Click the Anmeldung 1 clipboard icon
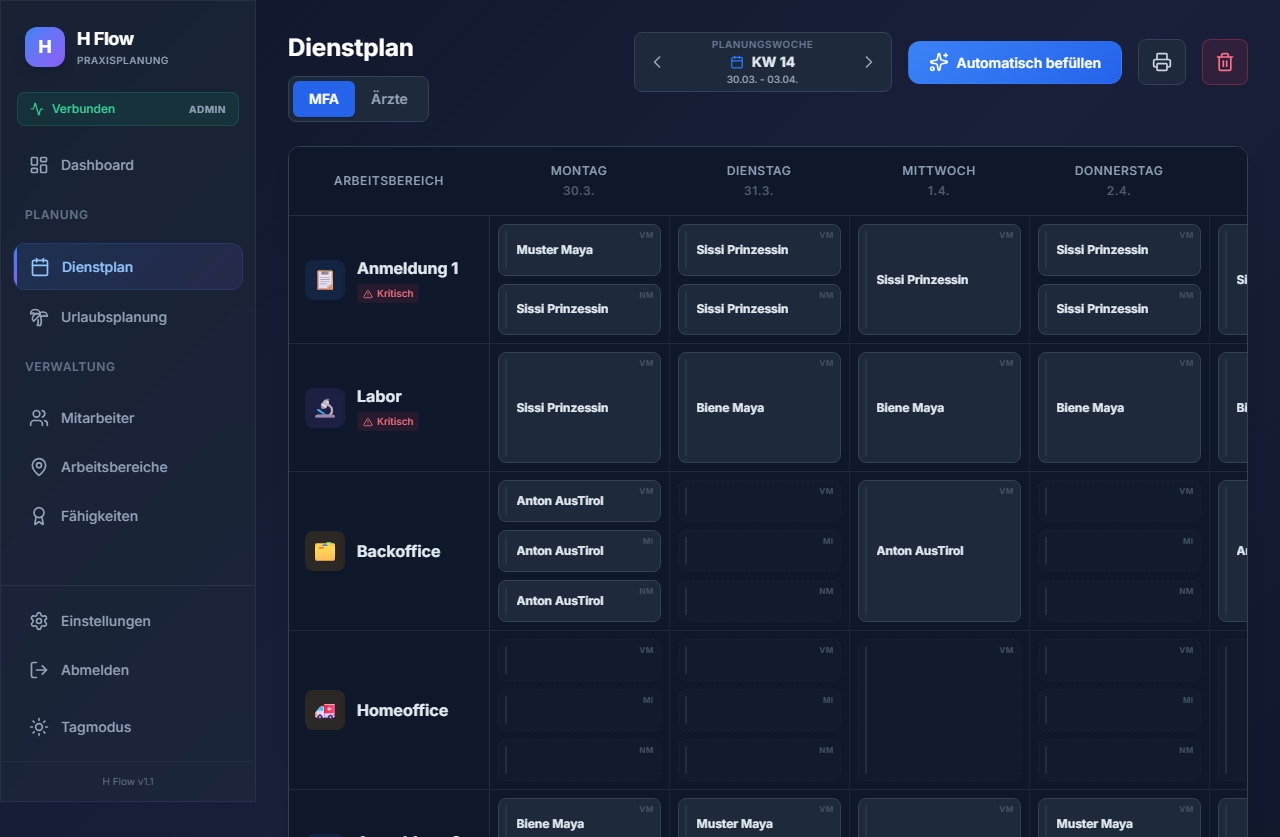 click(x=325, y=280)
